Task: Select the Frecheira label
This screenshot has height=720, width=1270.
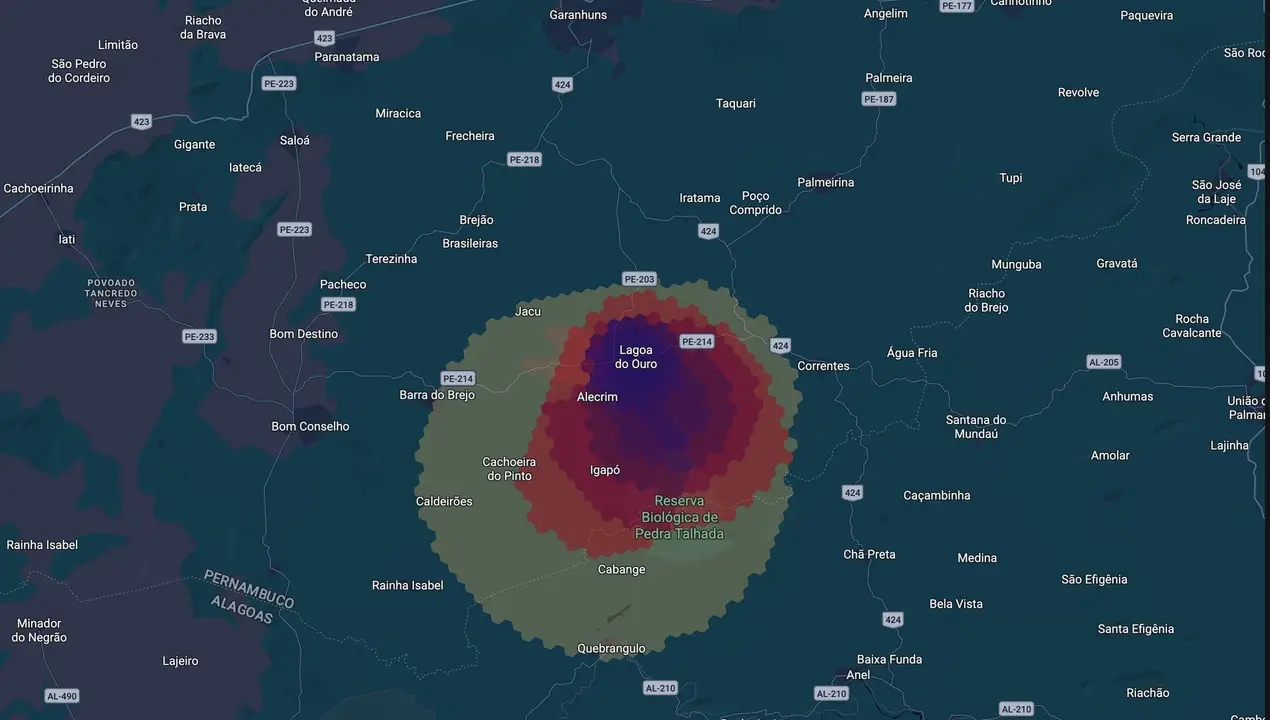Action: tap(470, 136)
